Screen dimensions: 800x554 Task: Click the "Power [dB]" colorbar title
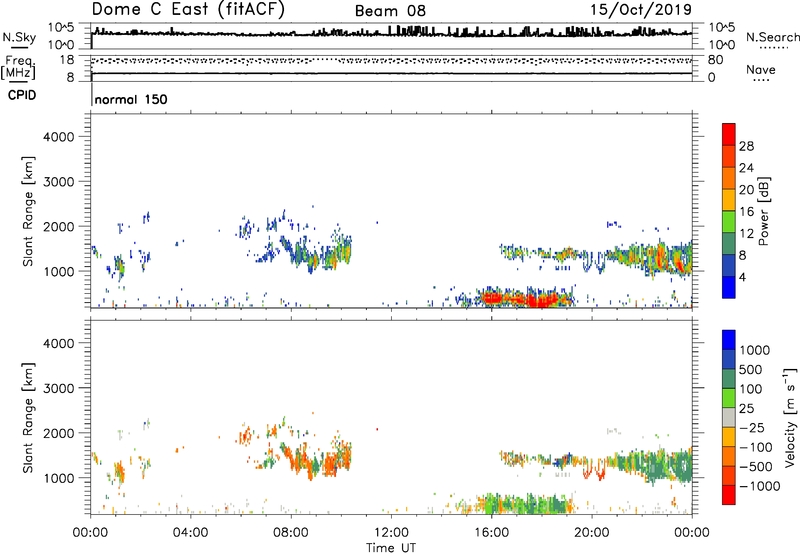pos(763,211)
